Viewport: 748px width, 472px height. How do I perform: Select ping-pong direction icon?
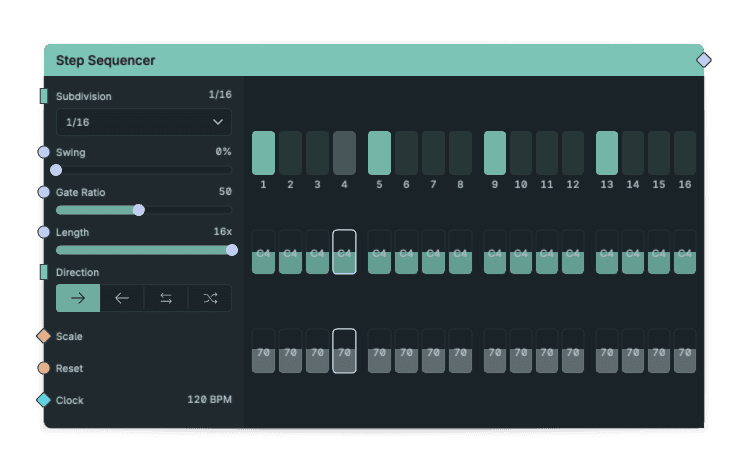pos(166,298)
